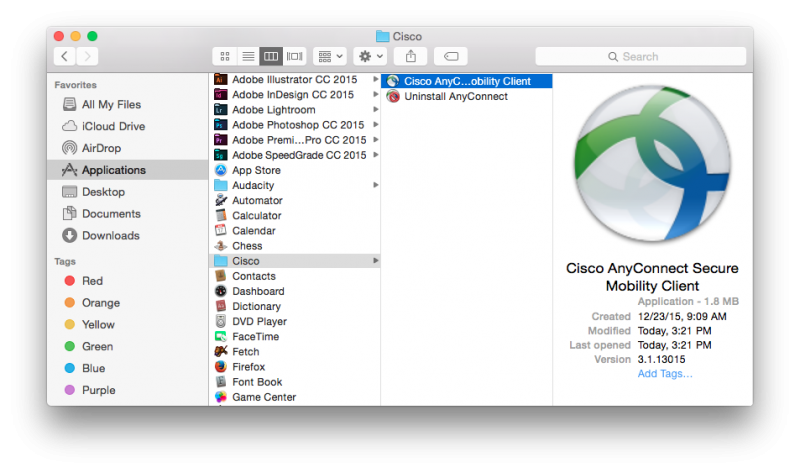Click the Game Center icon
800x473 pixels.
click(x=220, y=397)
